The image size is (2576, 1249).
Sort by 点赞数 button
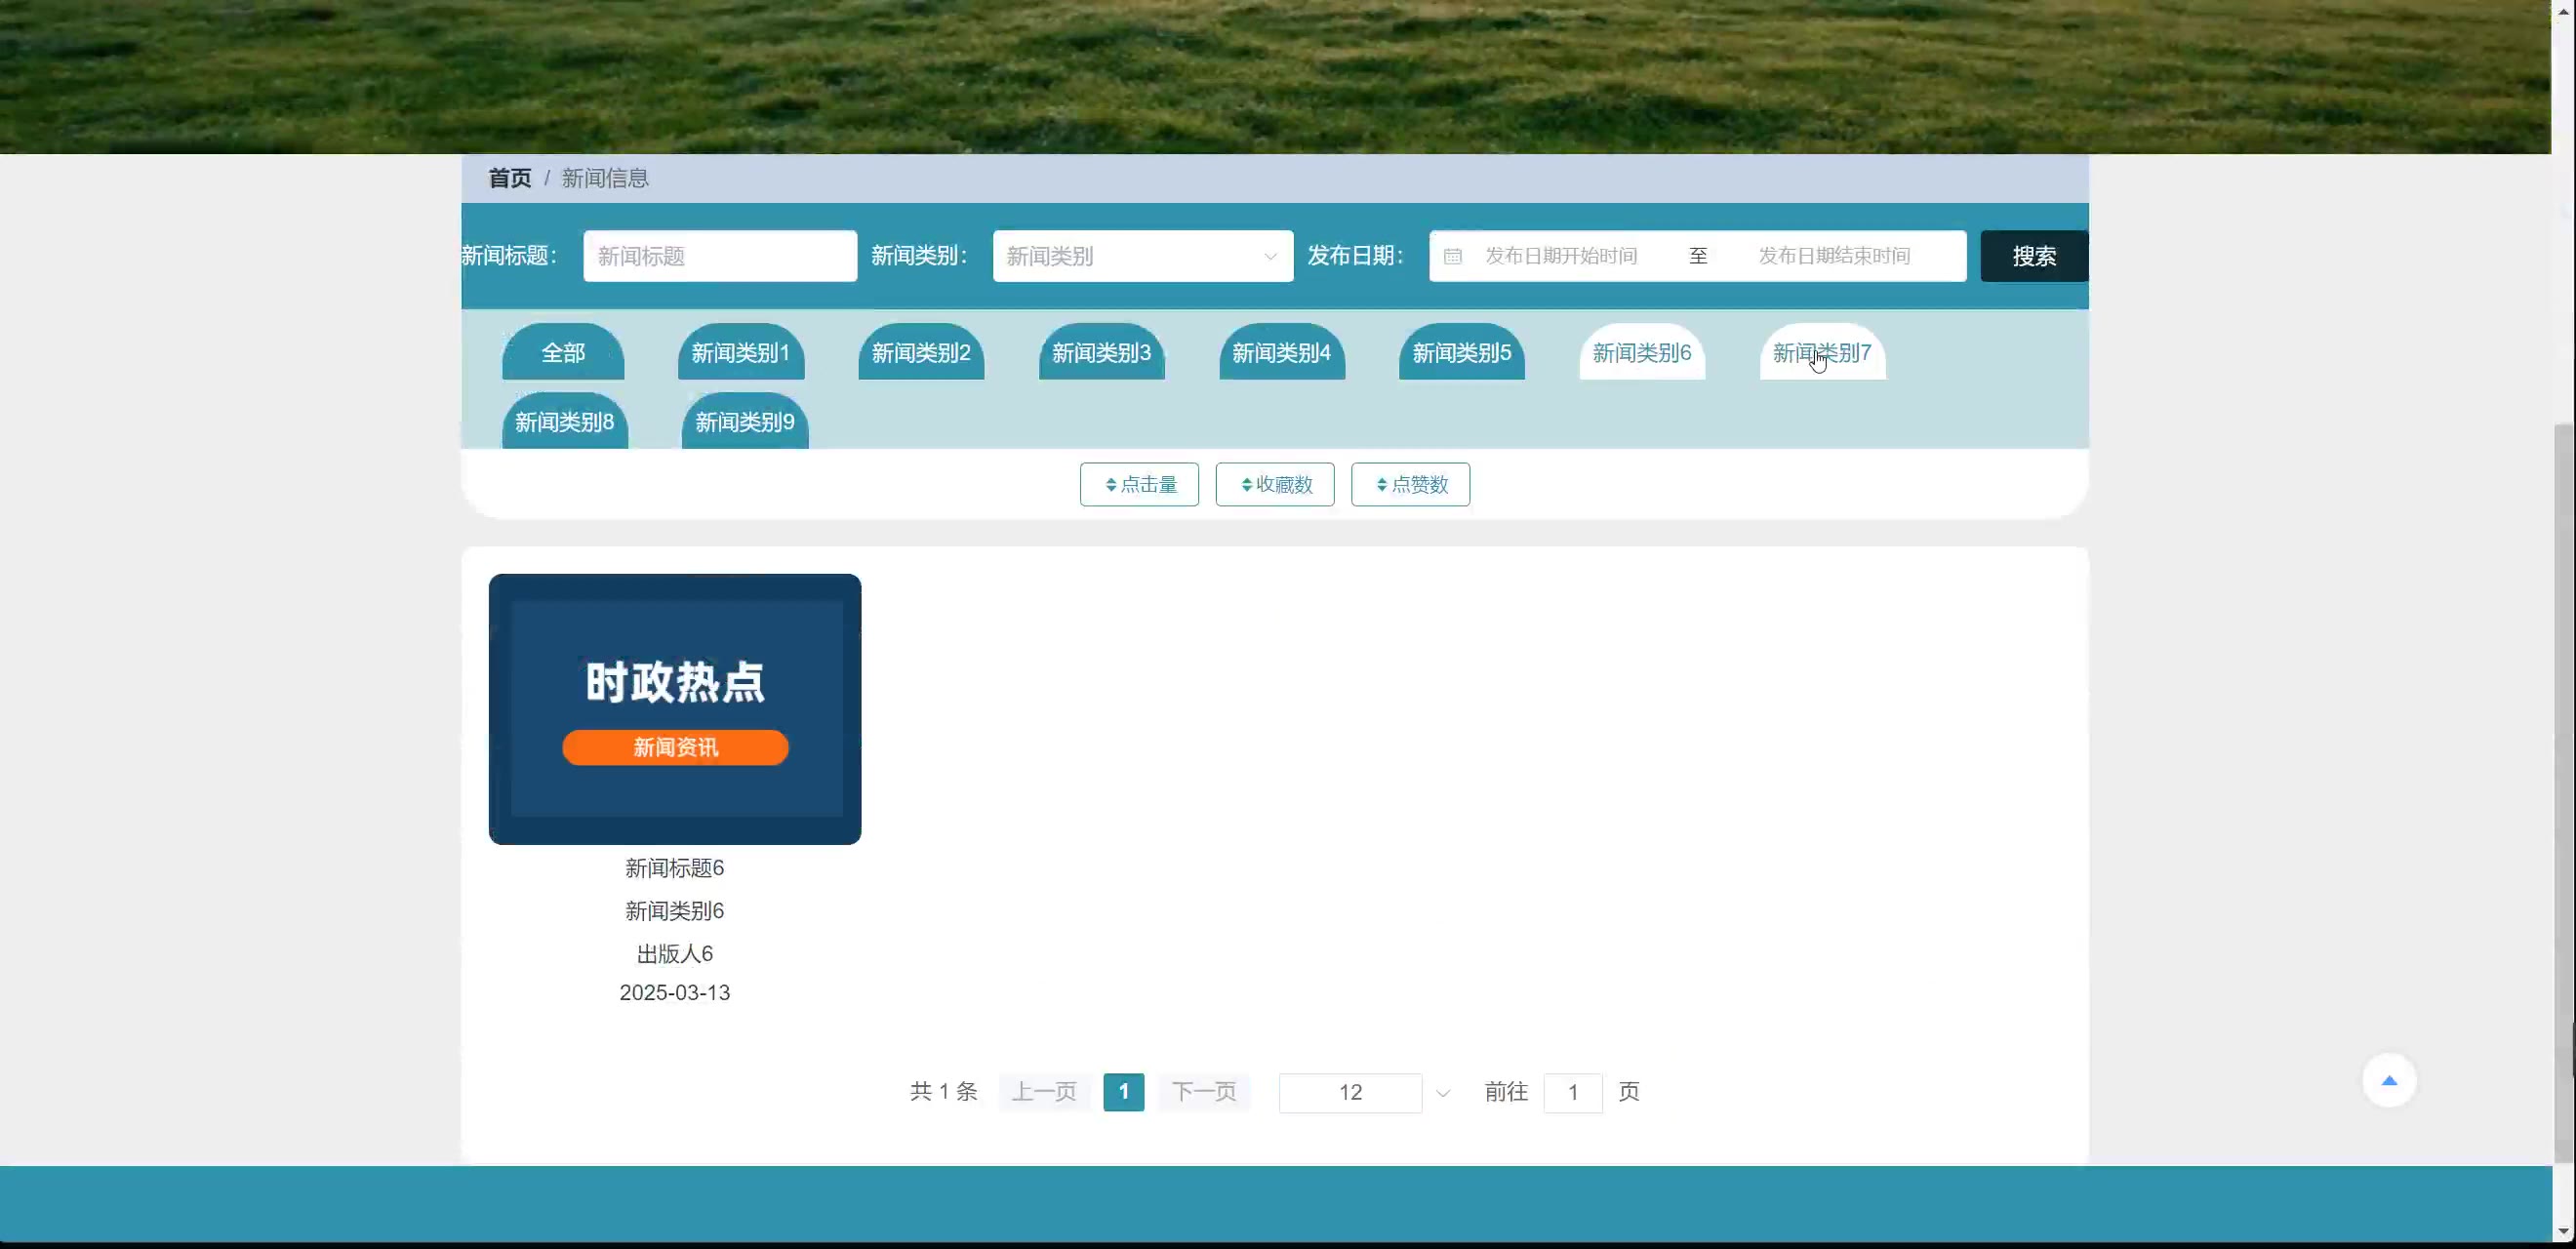click(x=1410, y=484)
